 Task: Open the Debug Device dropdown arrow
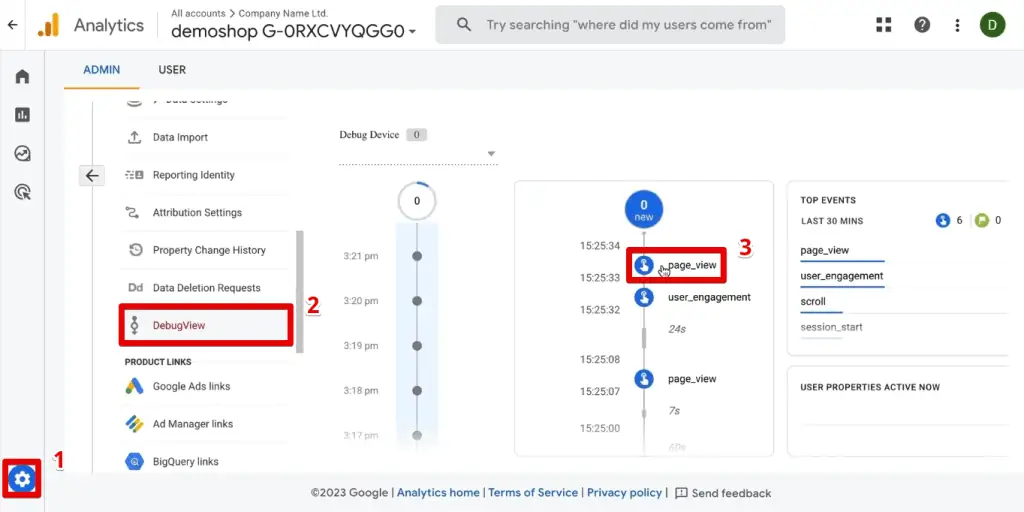pyautogui.click(x=491, y=154)
